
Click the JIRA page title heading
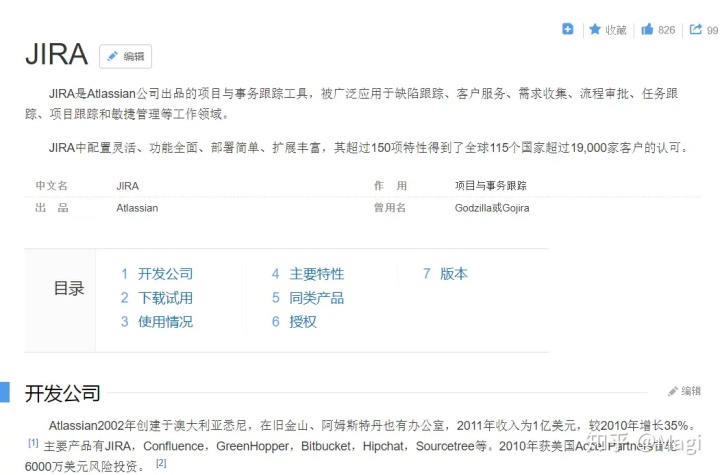pyautogui.click(x=56, y=54)
